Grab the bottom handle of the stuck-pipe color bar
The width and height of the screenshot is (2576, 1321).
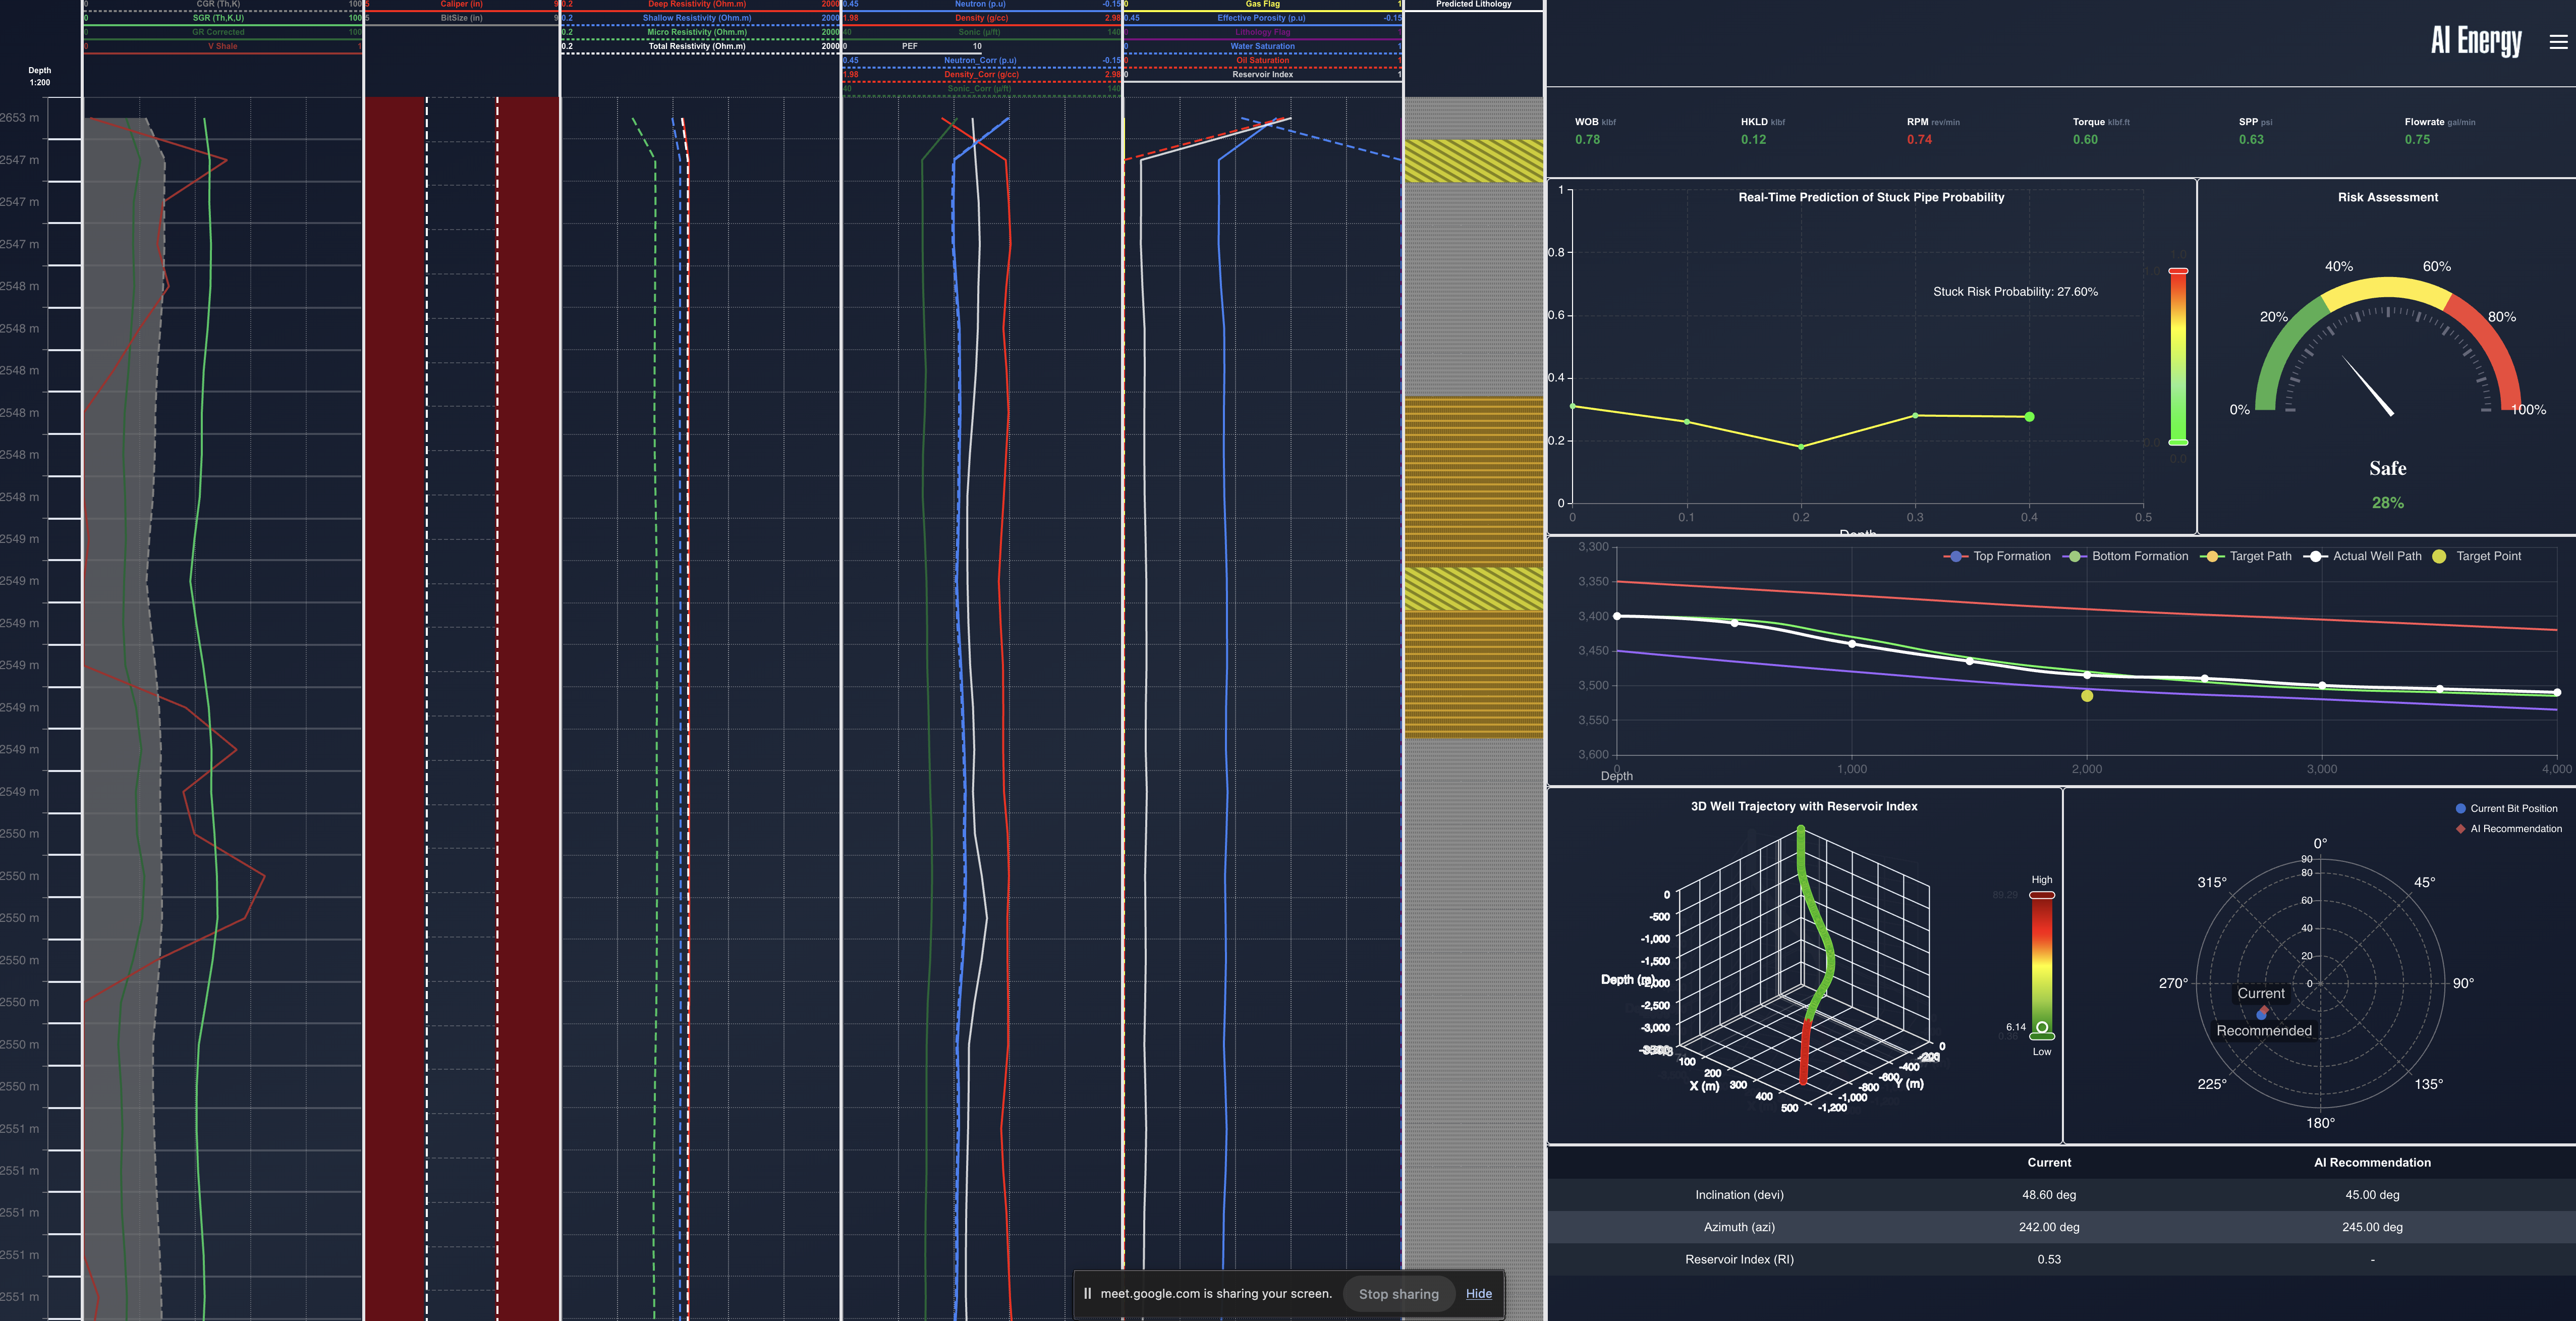(2178, 442)
